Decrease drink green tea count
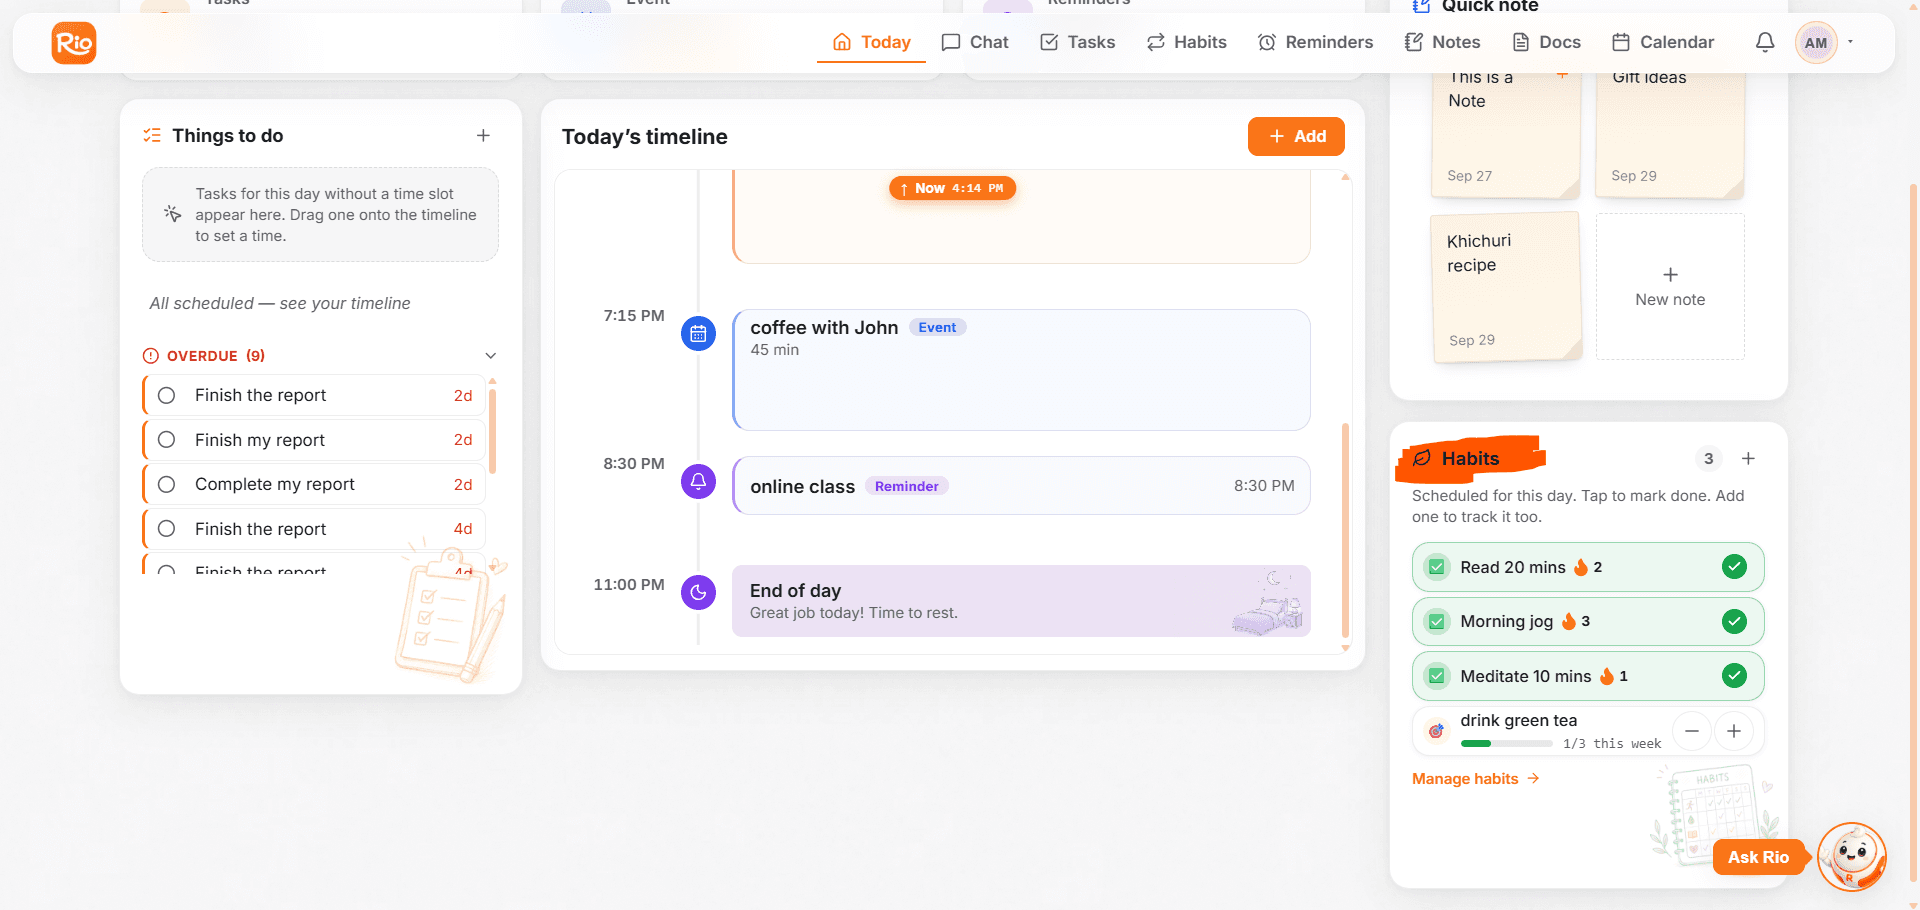This screenshot has height=910, width=1920. point(1692,731)
